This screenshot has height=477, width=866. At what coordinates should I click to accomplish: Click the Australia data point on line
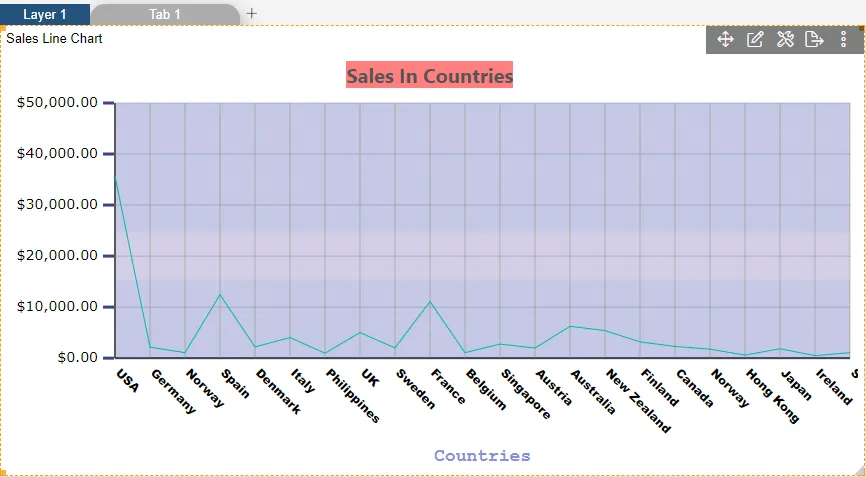tap(570, 326)
